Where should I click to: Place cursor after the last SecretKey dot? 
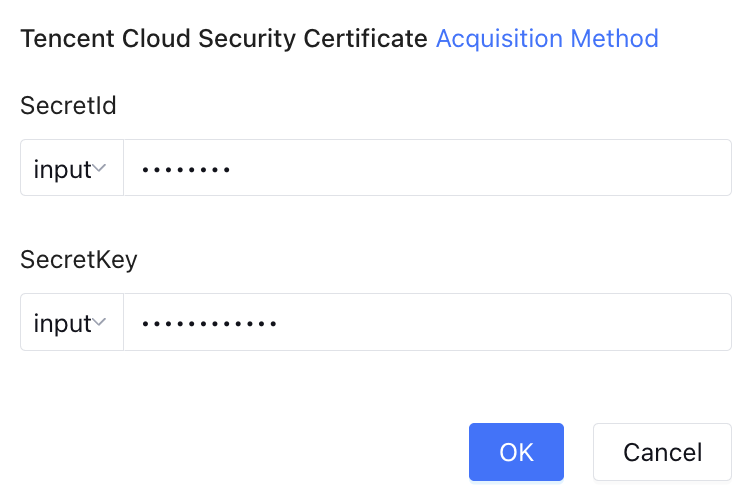pos(280,324)
